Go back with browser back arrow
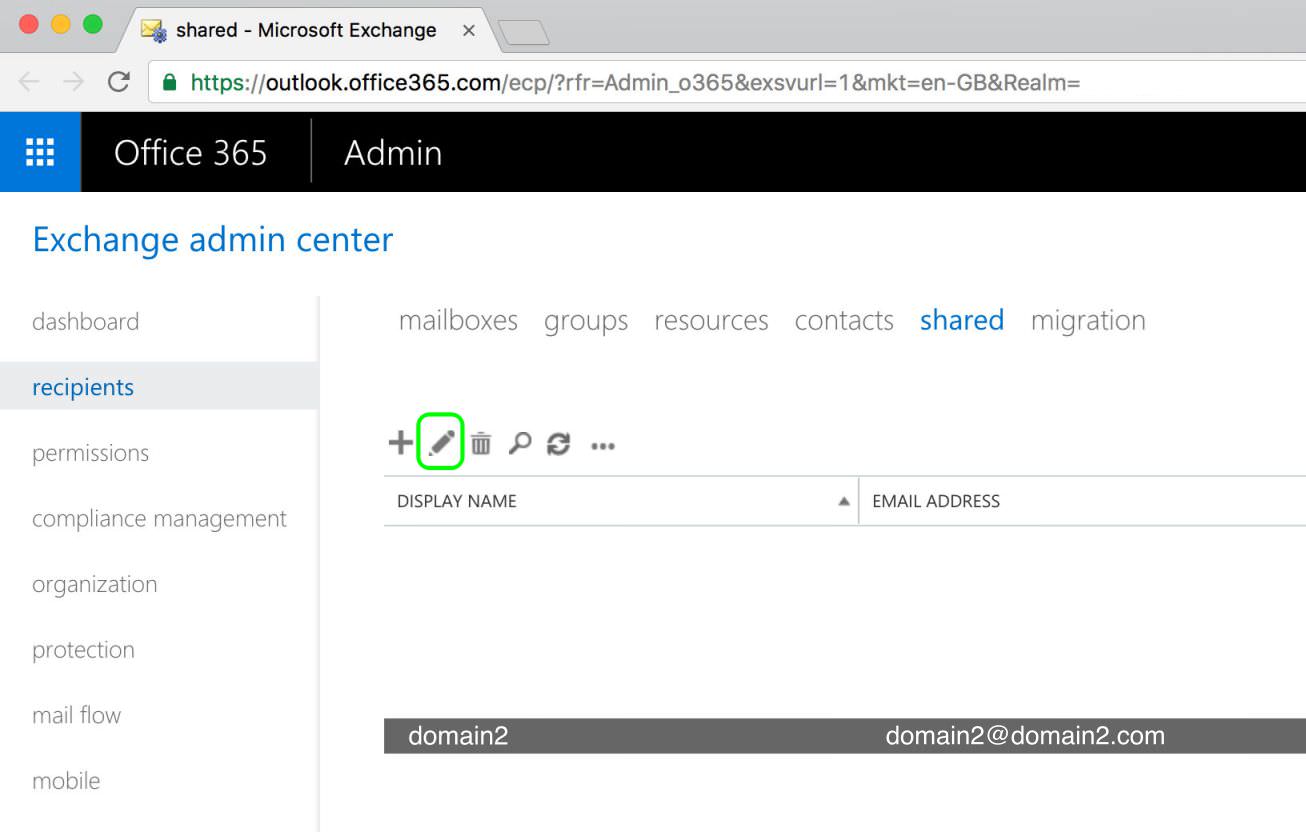 tap(28, 82)
